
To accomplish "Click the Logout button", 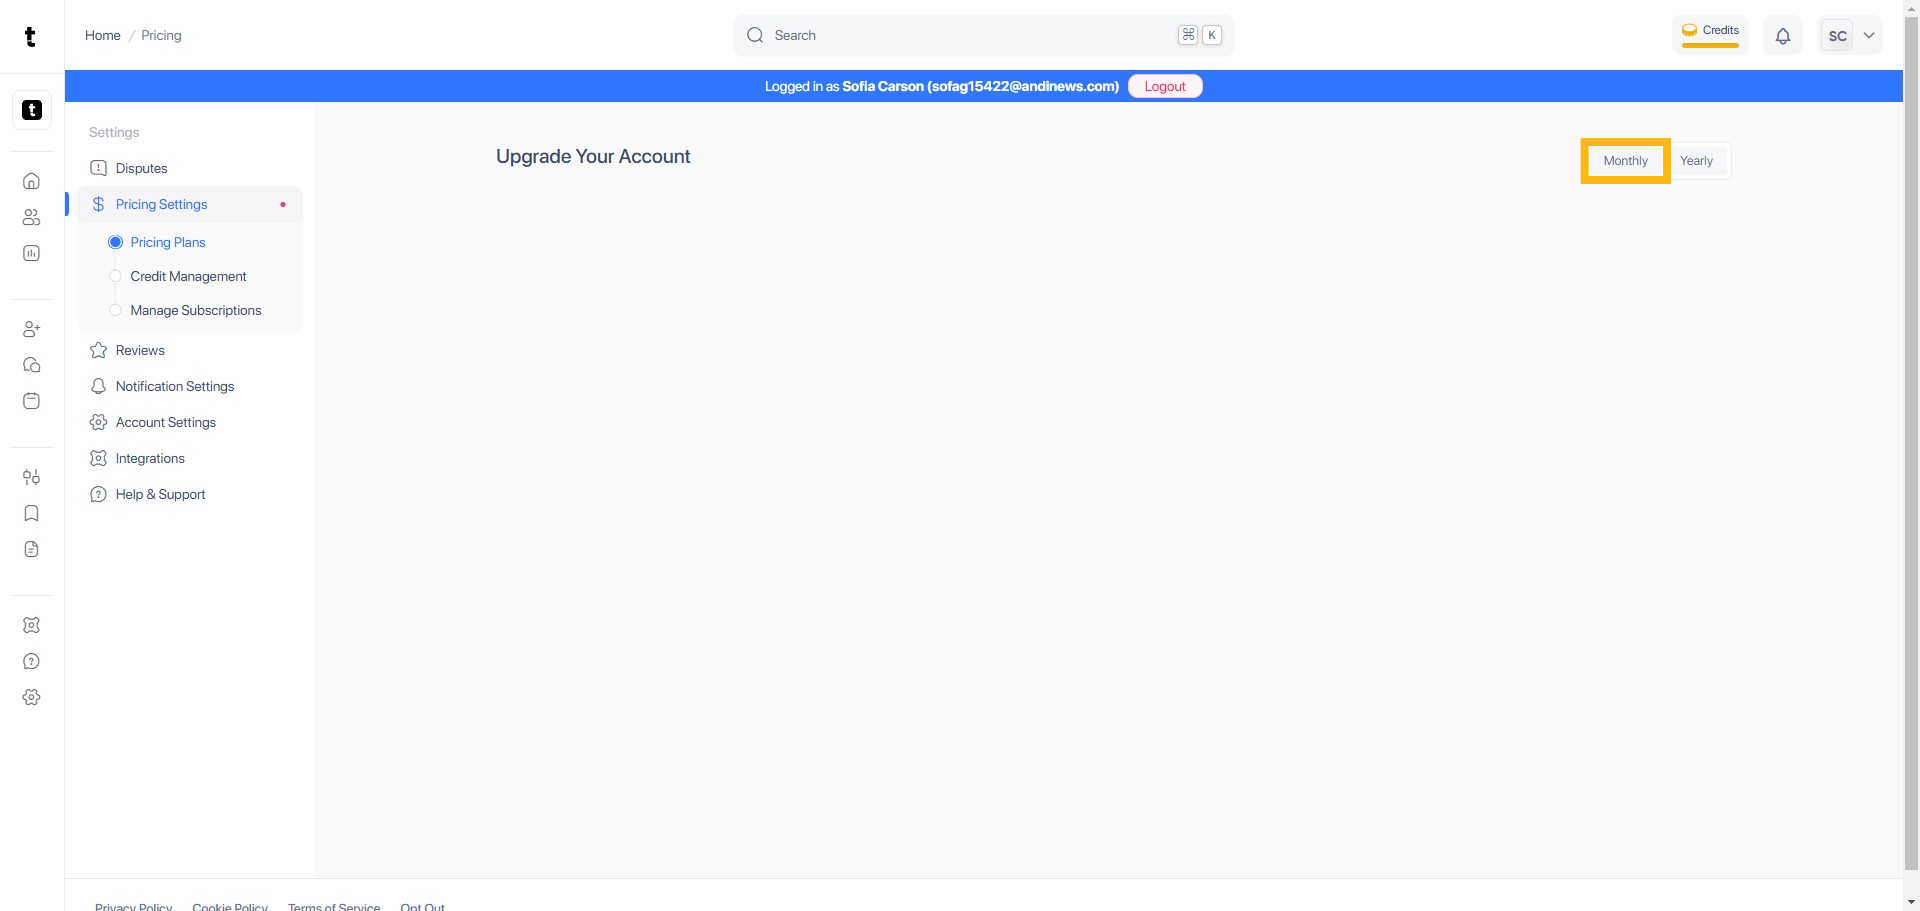I will [x=1164, y=86].
